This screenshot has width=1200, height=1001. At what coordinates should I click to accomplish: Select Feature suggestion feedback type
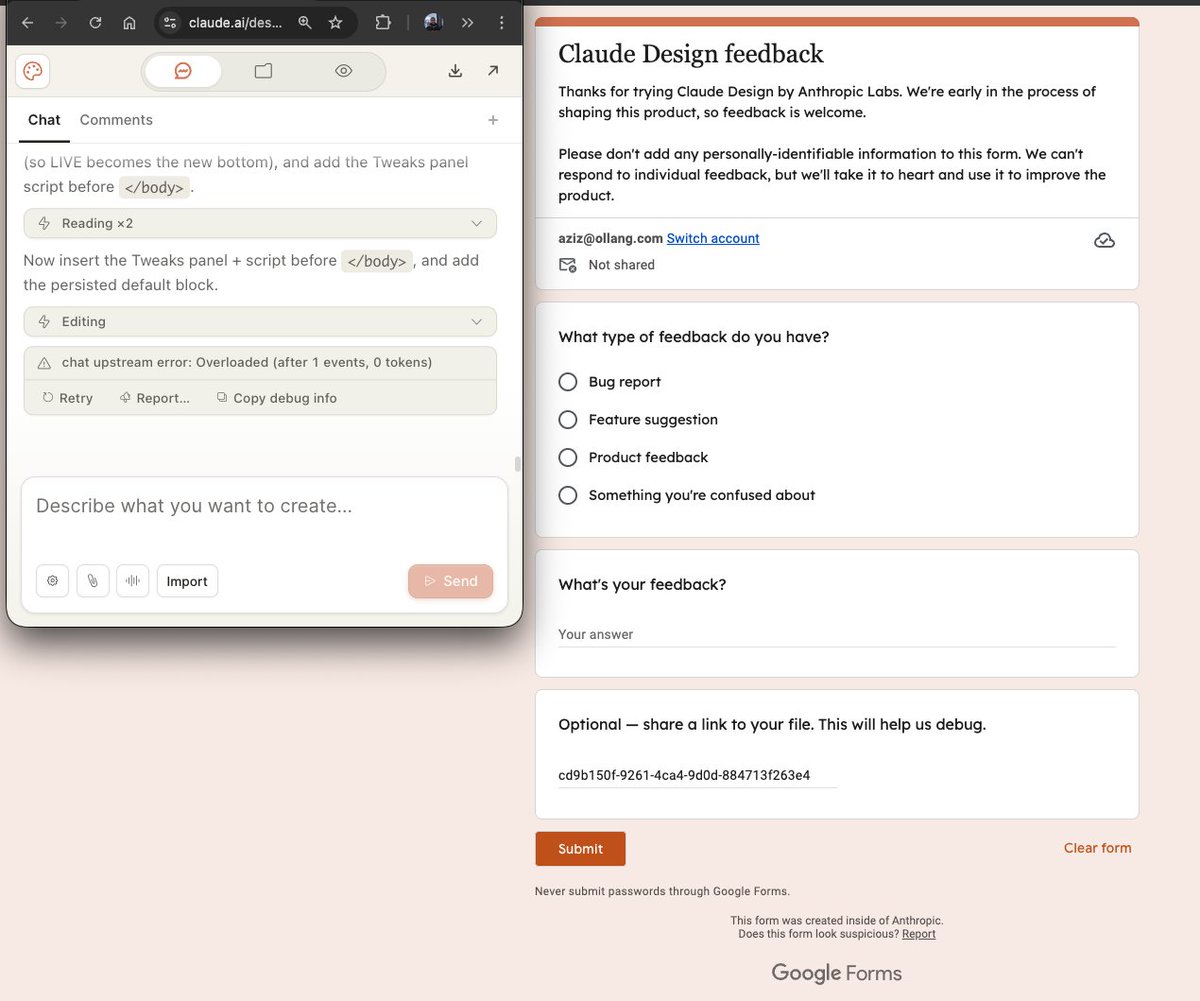[568, 420]
